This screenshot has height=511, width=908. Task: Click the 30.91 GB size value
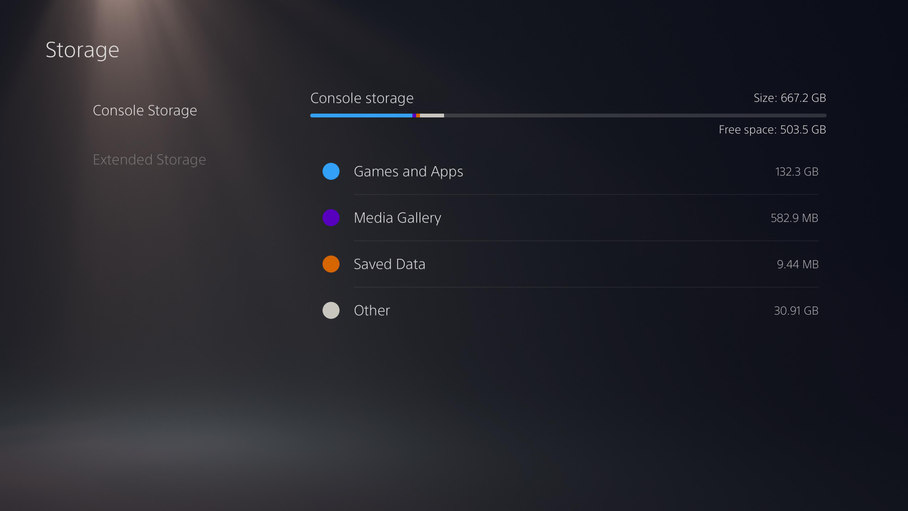pos(796,311)
